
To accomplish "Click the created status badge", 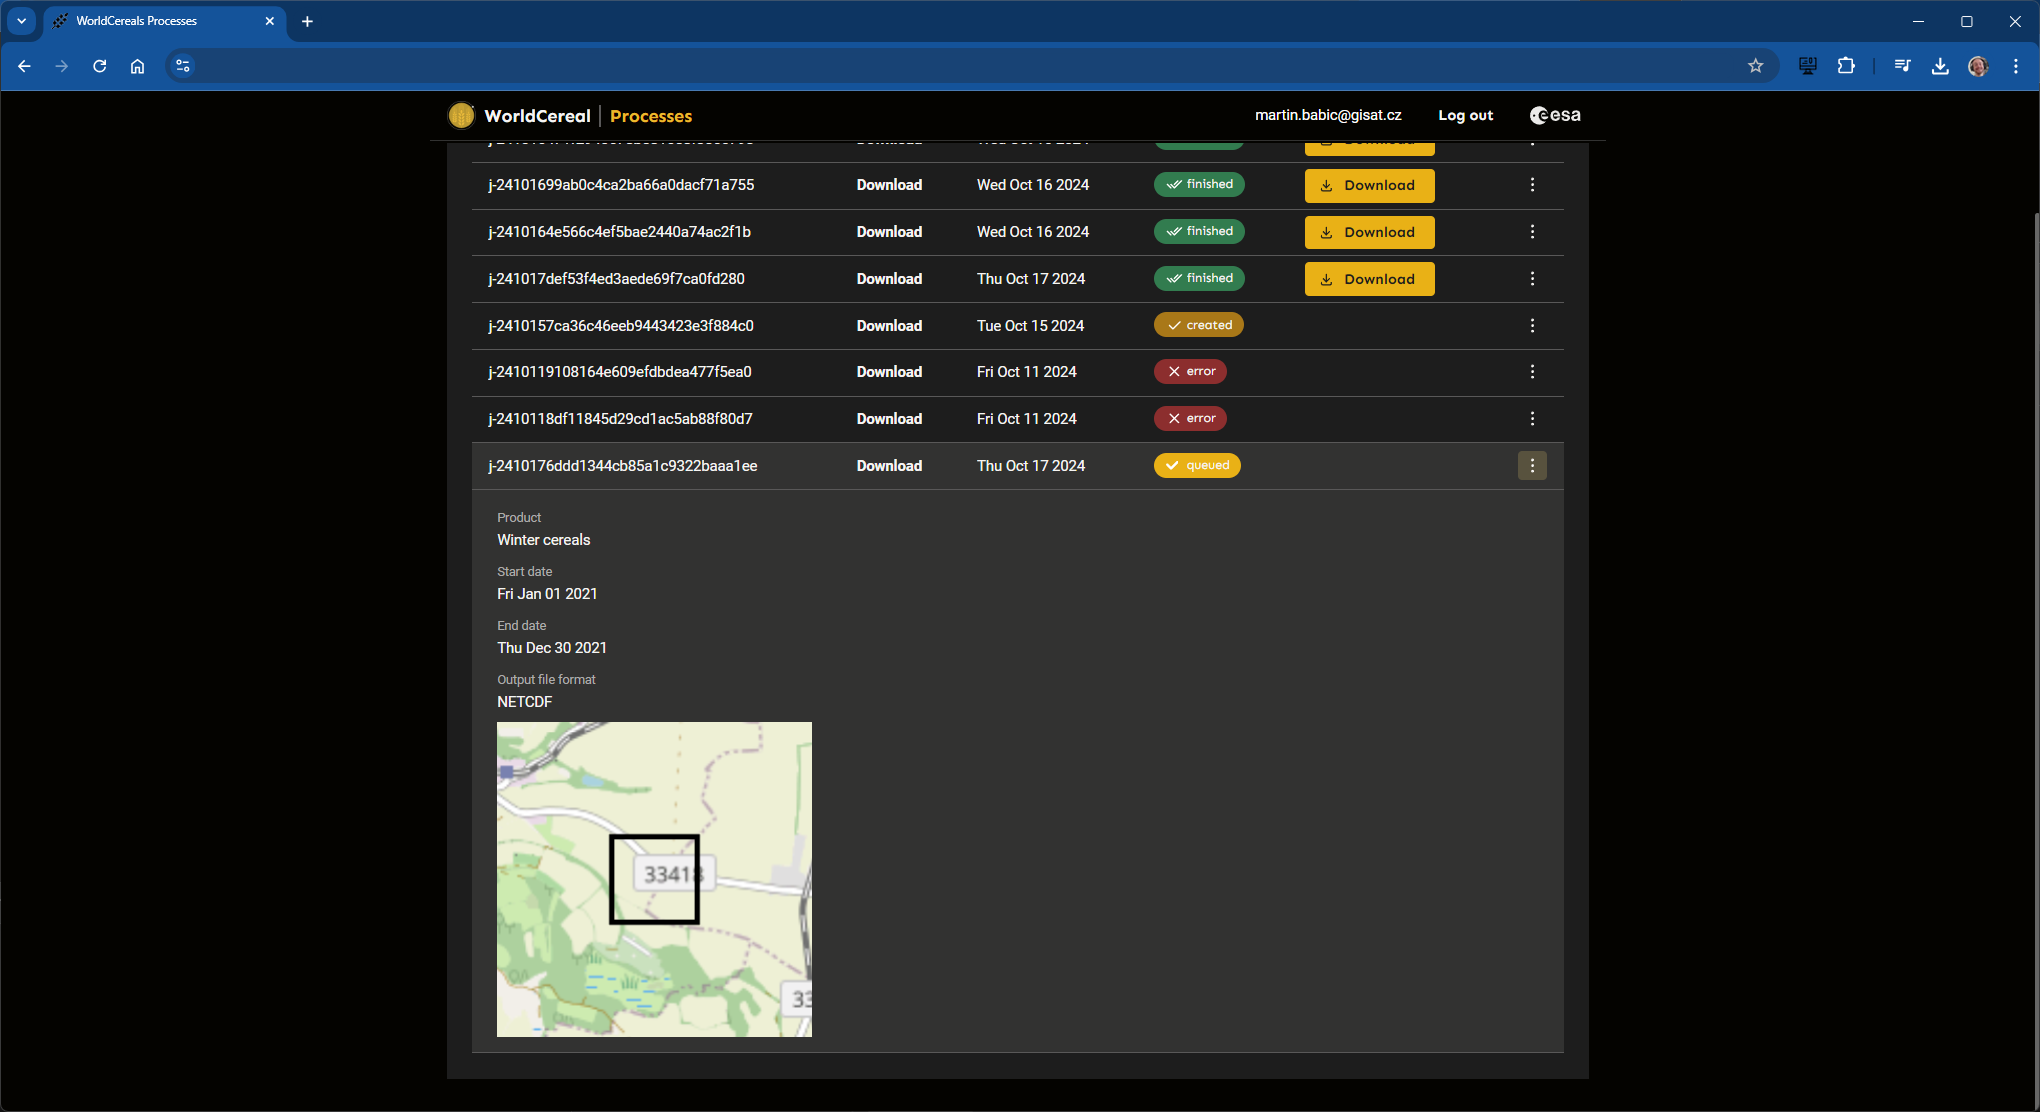I will click(x=1199, y=325).
